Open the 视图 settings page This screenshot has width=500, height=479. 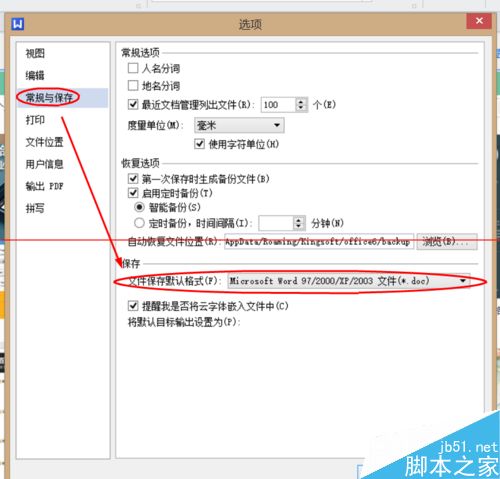pos(35,53)
